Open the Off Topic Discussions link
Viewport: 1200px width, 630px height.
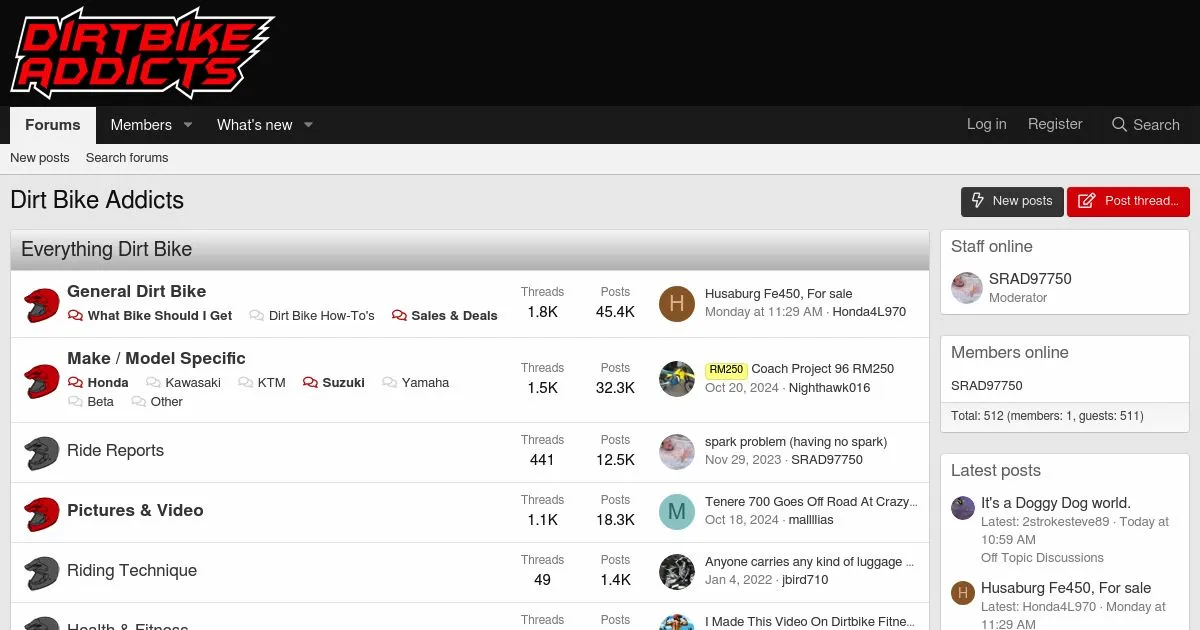pos(1042,558)
